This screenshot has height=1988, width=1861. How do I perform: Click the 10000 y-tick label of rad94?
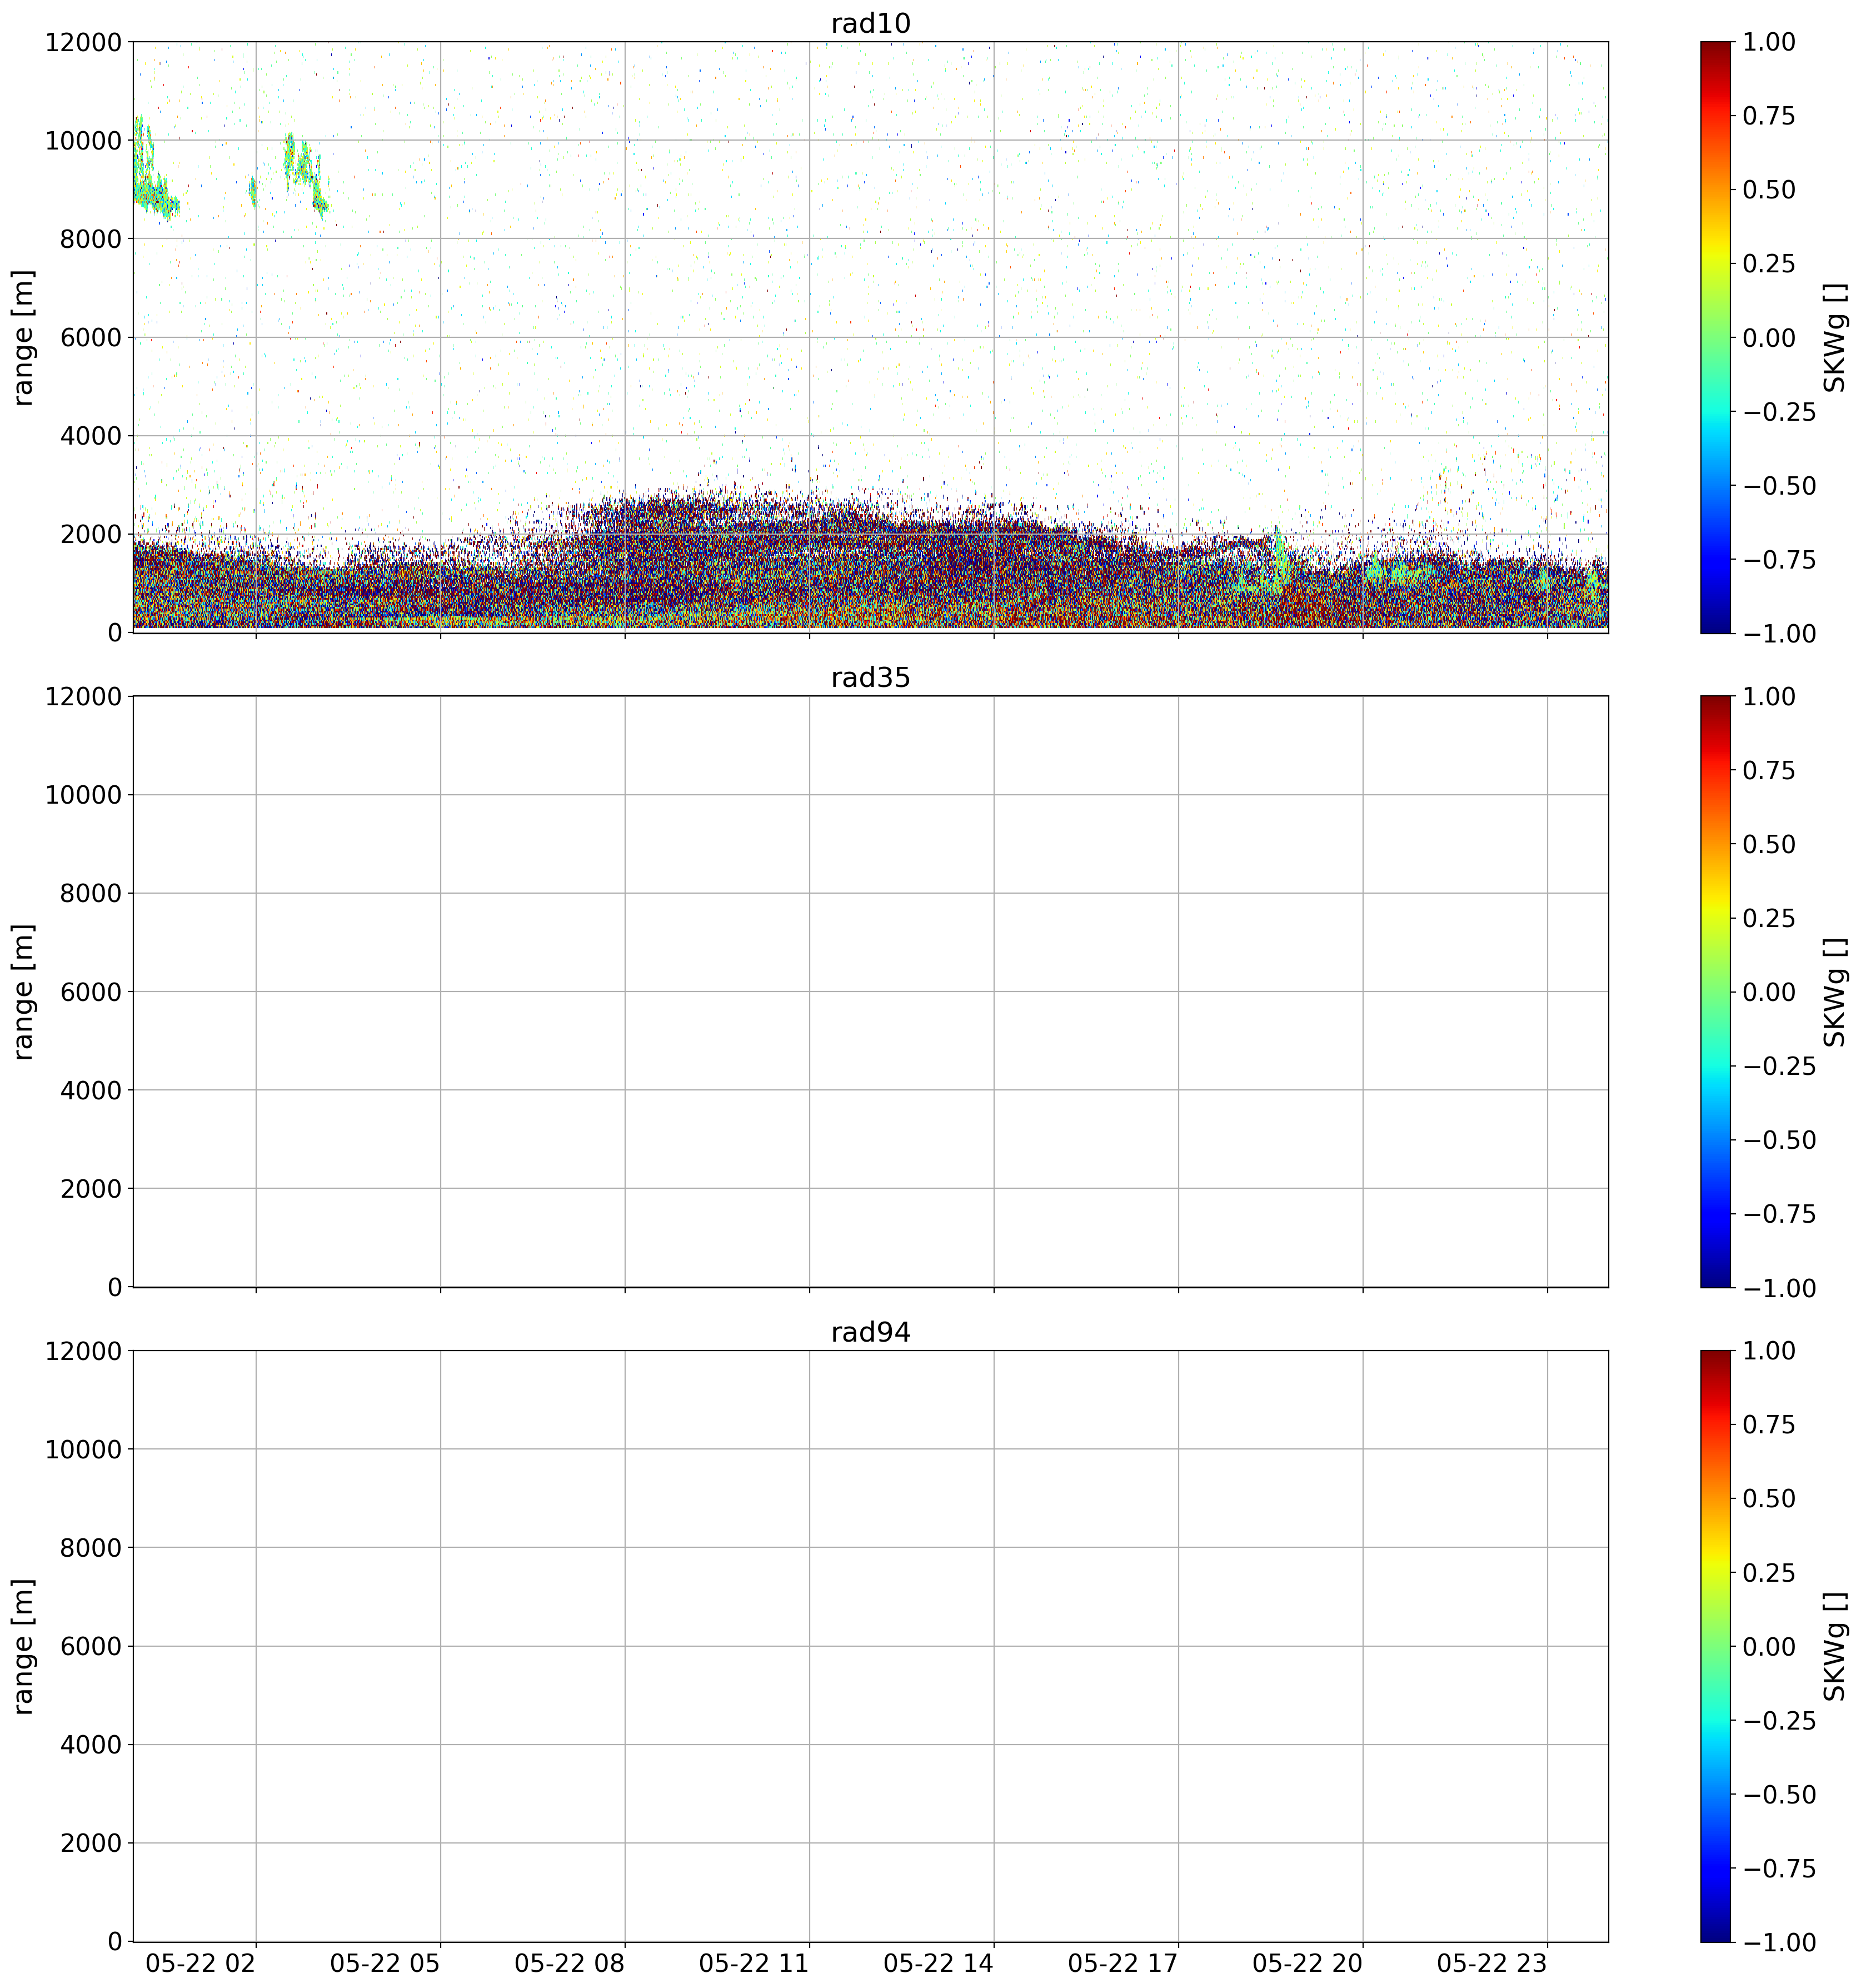coord(83,1449)
